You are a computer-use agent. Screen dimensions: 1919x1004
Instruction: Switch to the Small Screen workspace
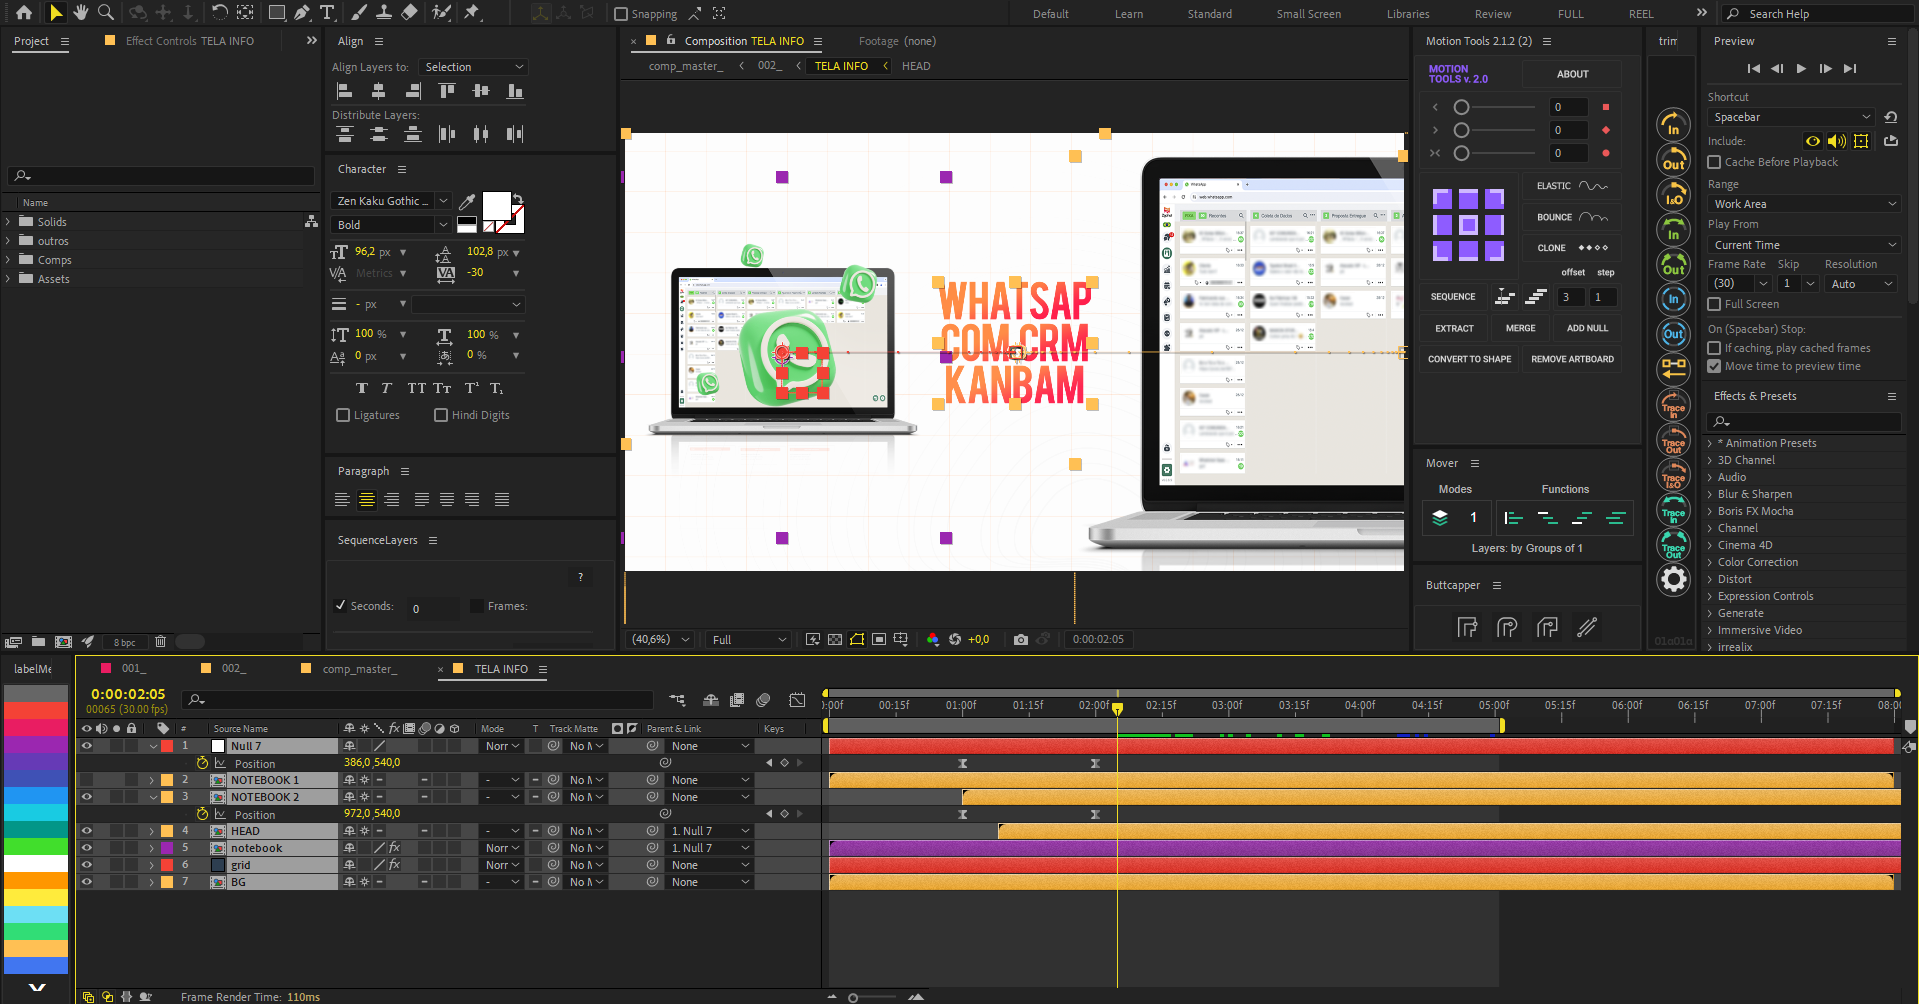tap(1308, 14)
